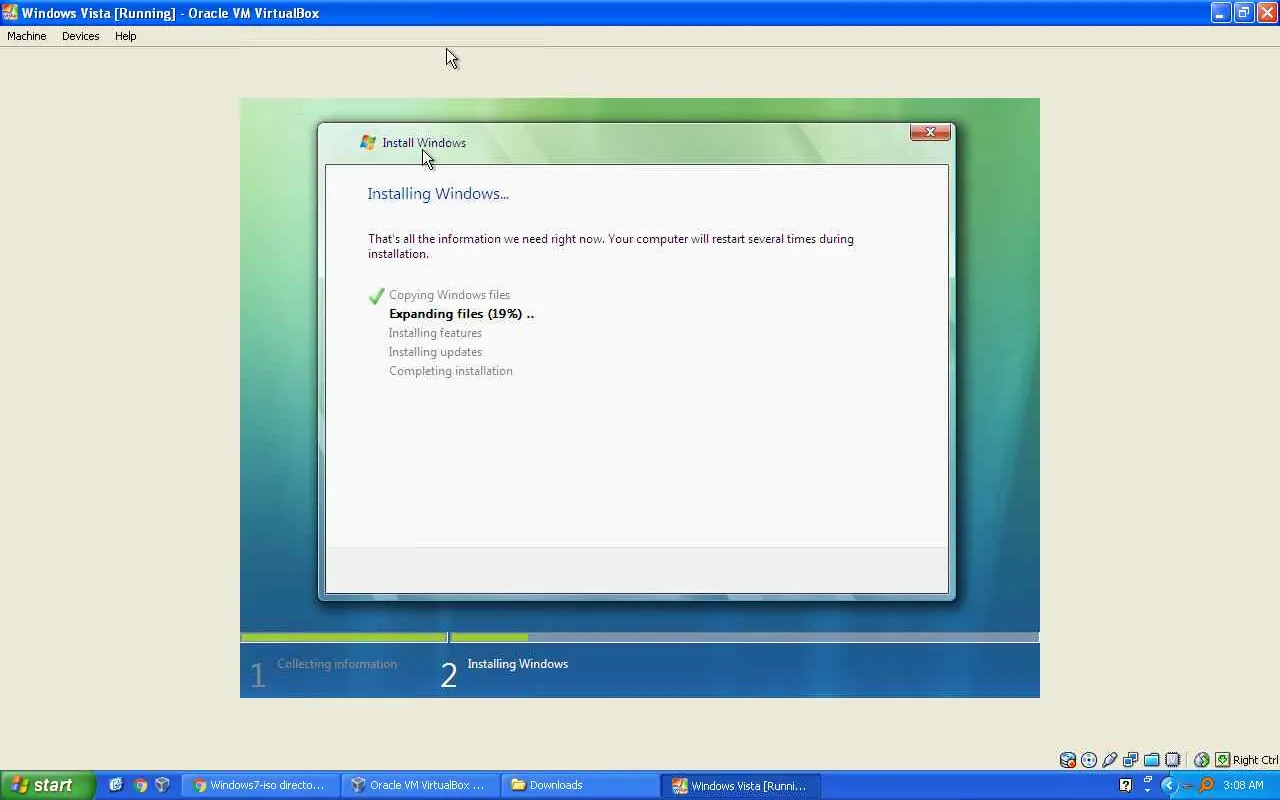1280x800 pixels.
Task: Open the Machine menu in VirtualBox
Action: (27, 36)
